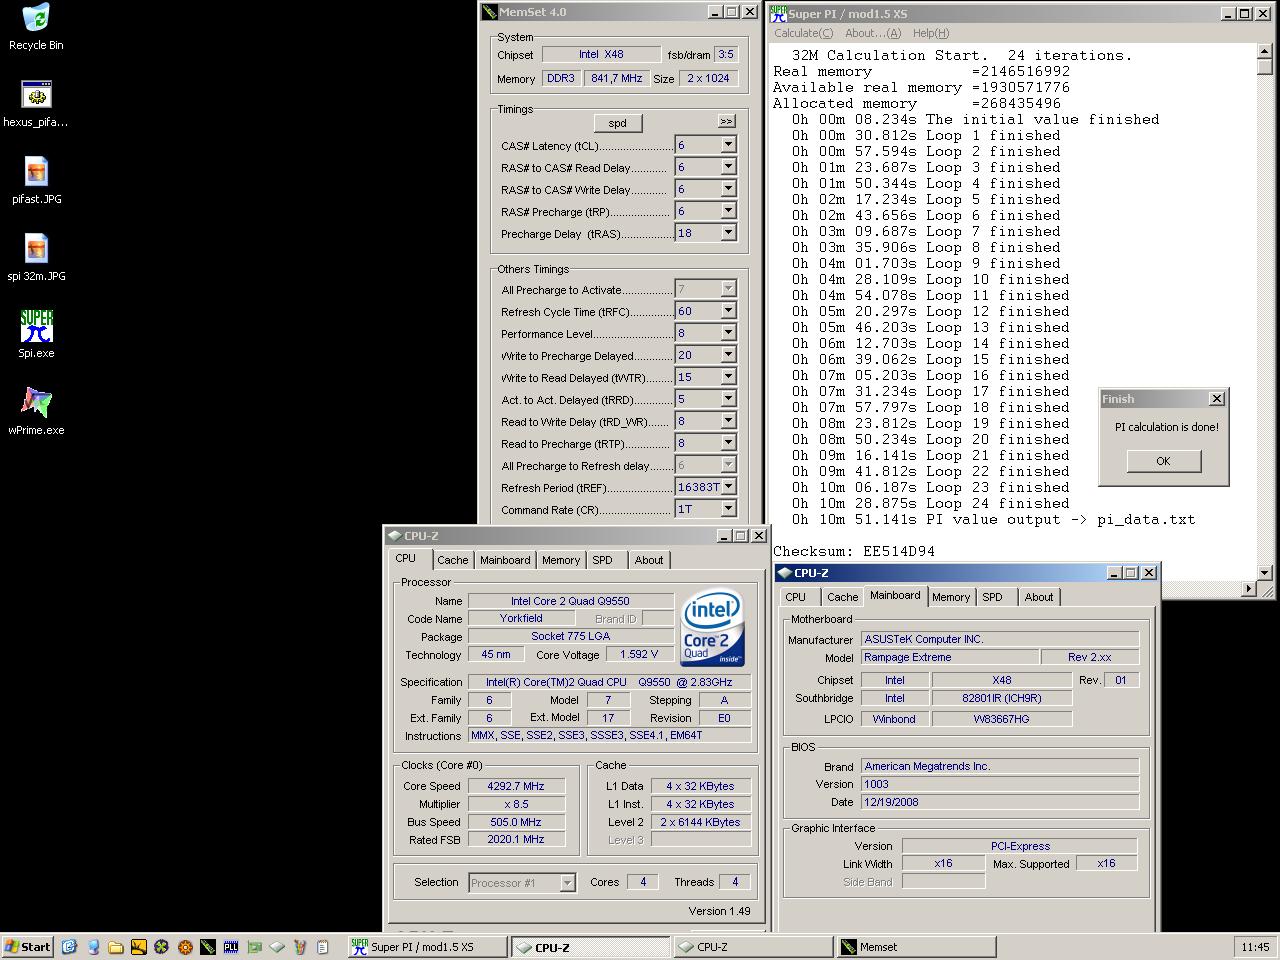Open Read to Precharge (tRTP) dropdown
Viewport: 1280px width, 960px height.
pos(728,443)
